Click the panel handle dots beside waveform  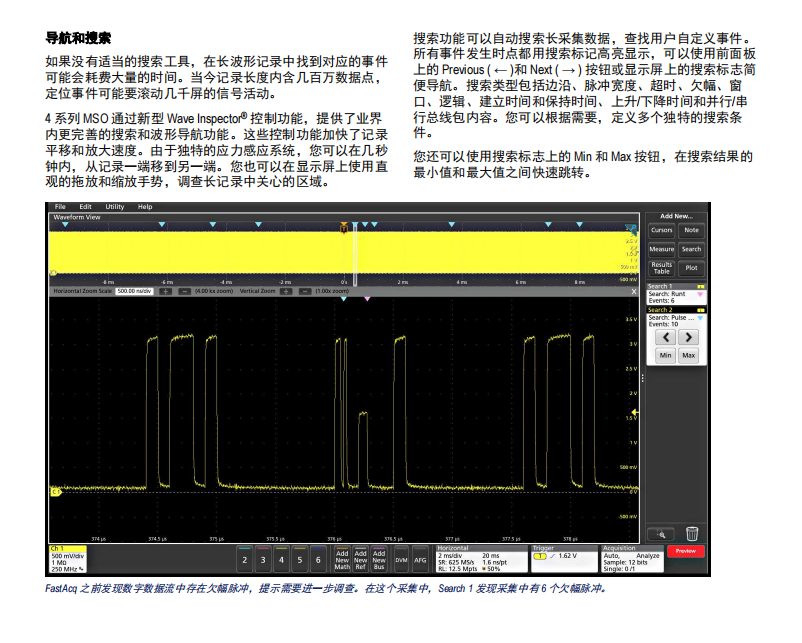click(x=642, y=379)
